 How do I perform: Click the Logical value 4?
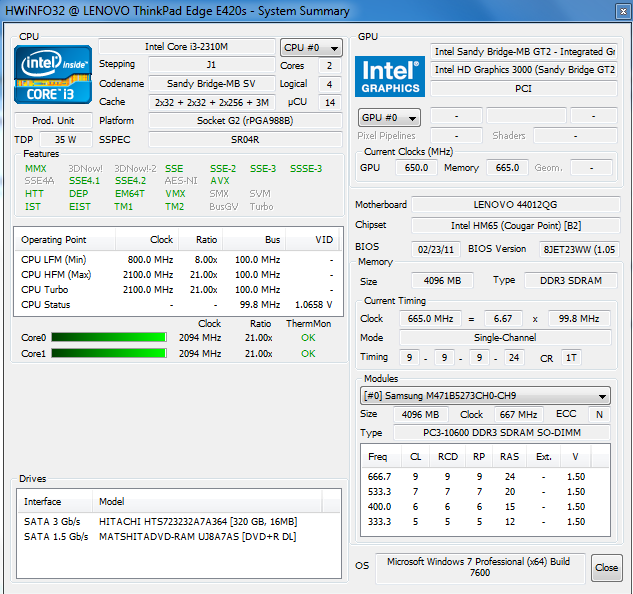(x=330, y=84)
